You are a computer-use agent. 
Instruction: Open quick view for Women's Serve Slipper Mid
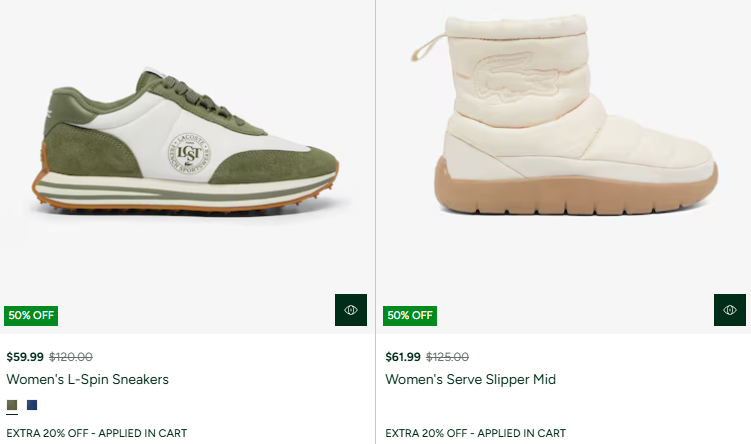(730, 310)
